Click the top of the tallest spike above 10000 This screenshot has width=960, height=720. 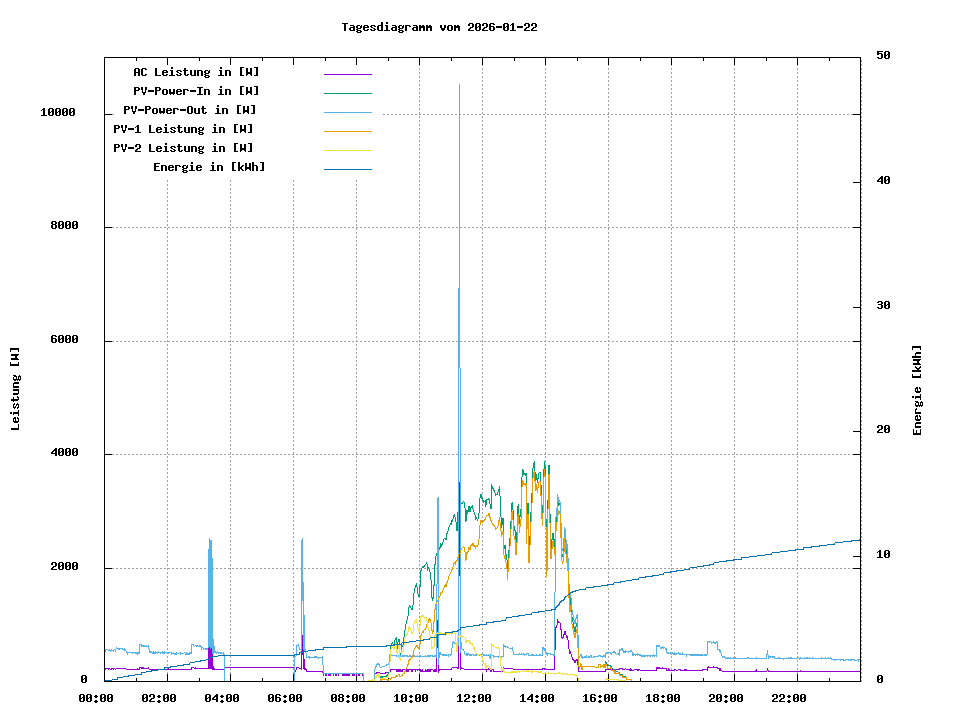click(x=459, y=86)
